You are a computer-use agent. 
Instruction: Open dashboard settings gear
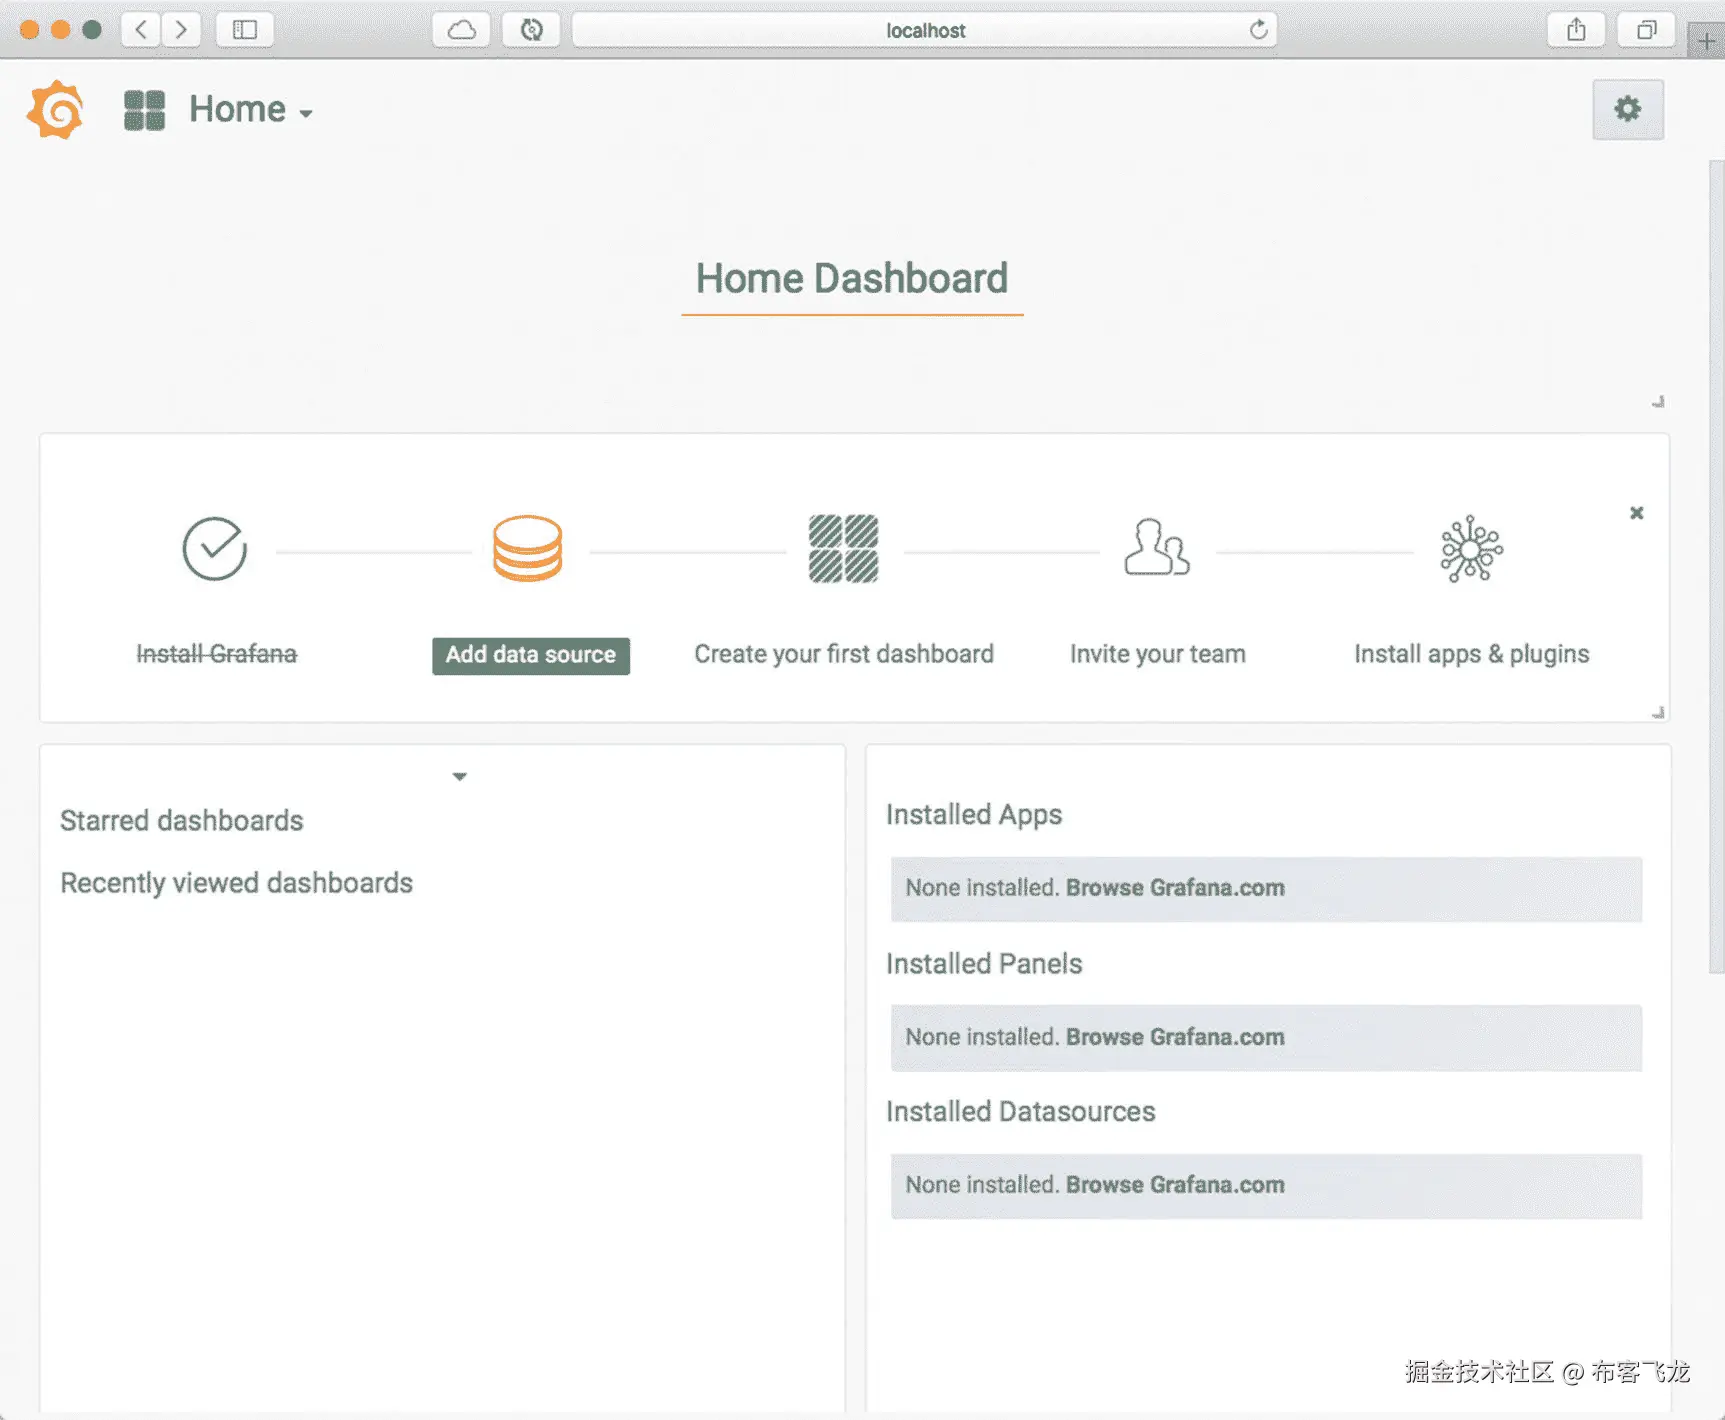tap(1628, 109)
